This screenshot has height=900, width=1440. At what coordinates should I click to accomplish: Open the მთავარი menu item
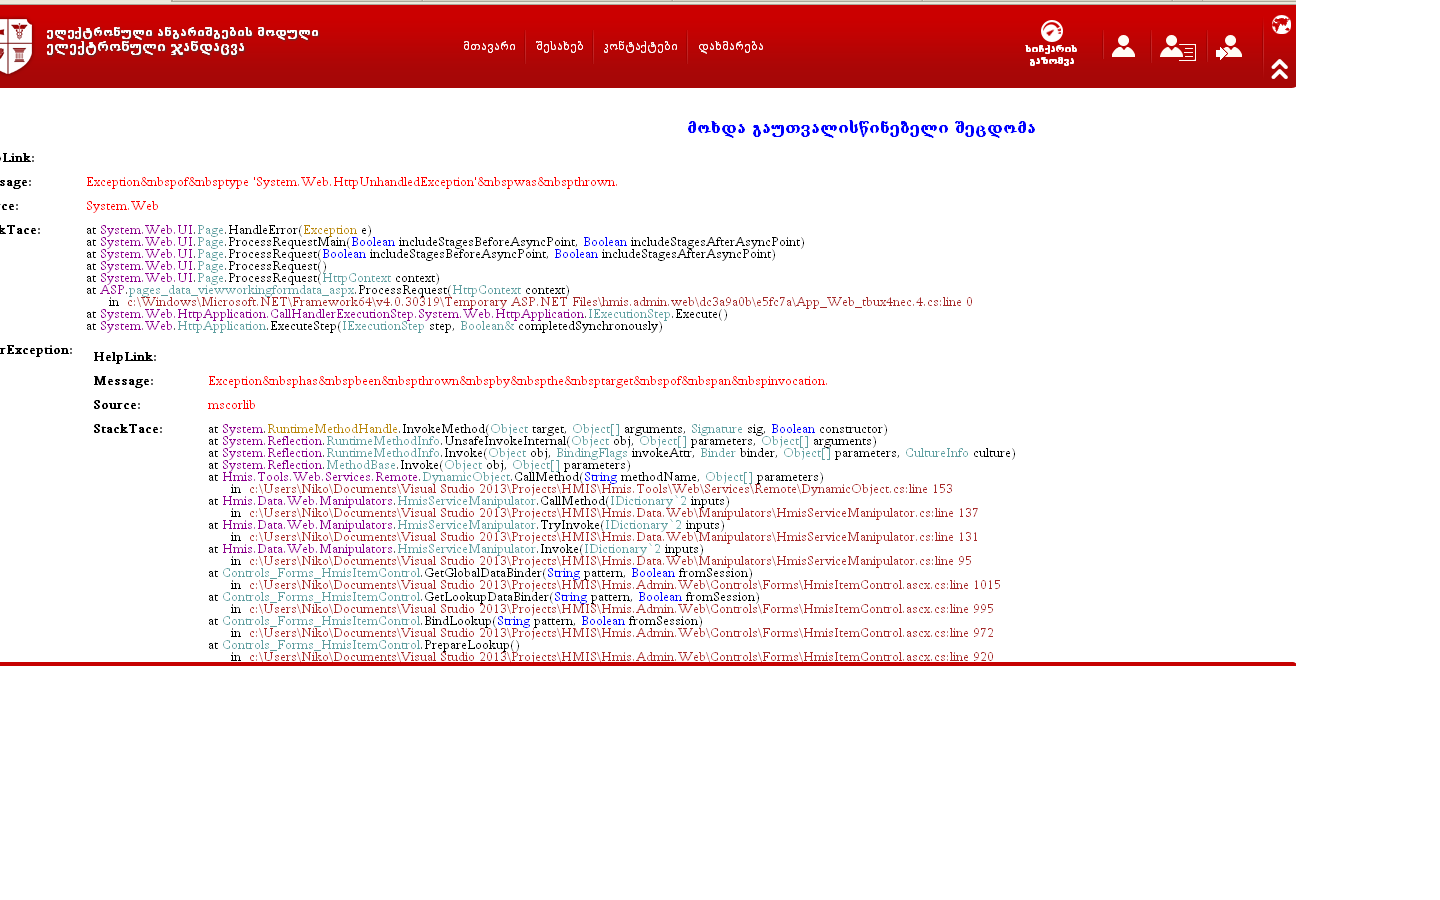489,47
